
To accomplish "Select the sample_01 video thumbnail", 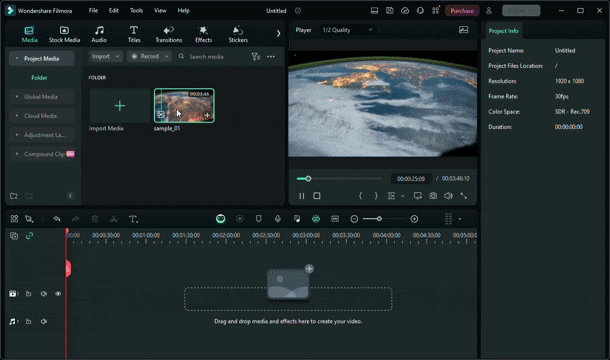I will click(x=184, y=105).
